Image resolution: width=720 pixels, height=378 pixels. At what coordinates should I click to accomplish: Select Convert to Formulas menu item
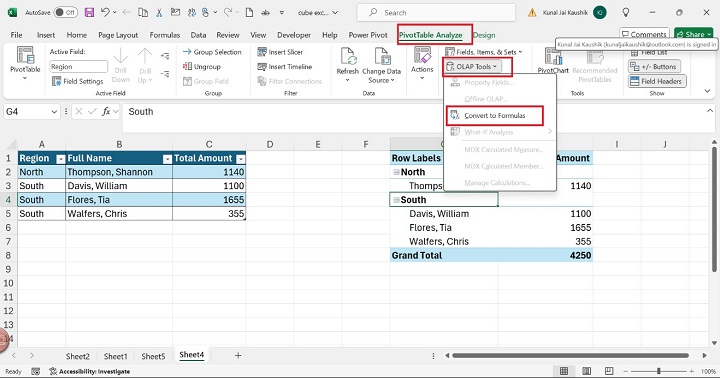tap(495, 116)
